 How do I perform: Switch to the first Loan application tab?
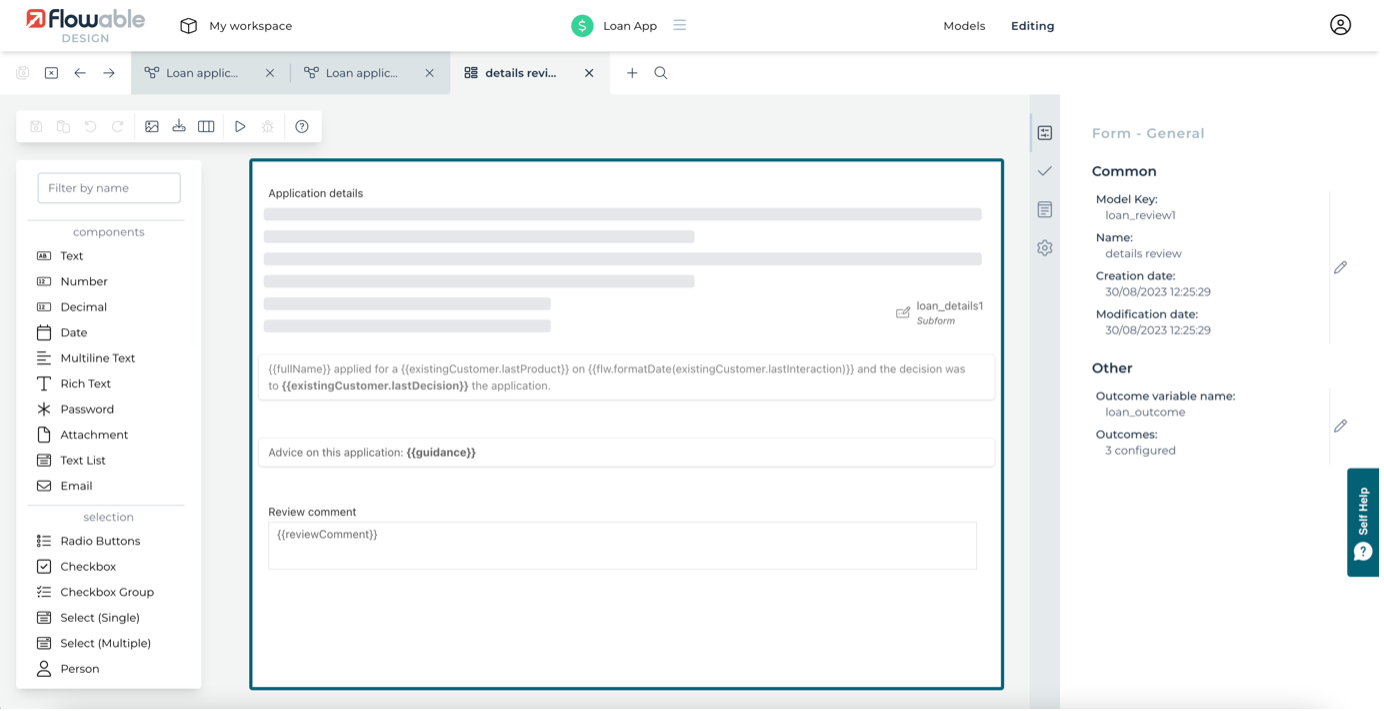pyautogui.click(x=201, y=73)
